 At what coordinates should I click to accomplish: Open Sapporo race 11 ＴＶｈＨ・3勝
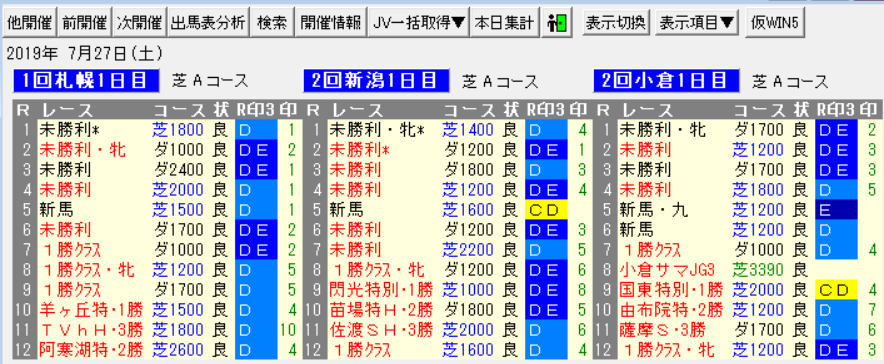click(x=91, y=329)
